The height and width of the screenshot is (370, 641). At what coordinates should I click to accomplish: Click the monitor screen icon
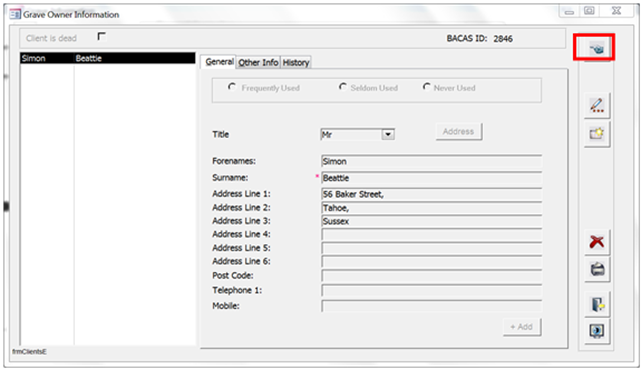[x=597, y=331]
